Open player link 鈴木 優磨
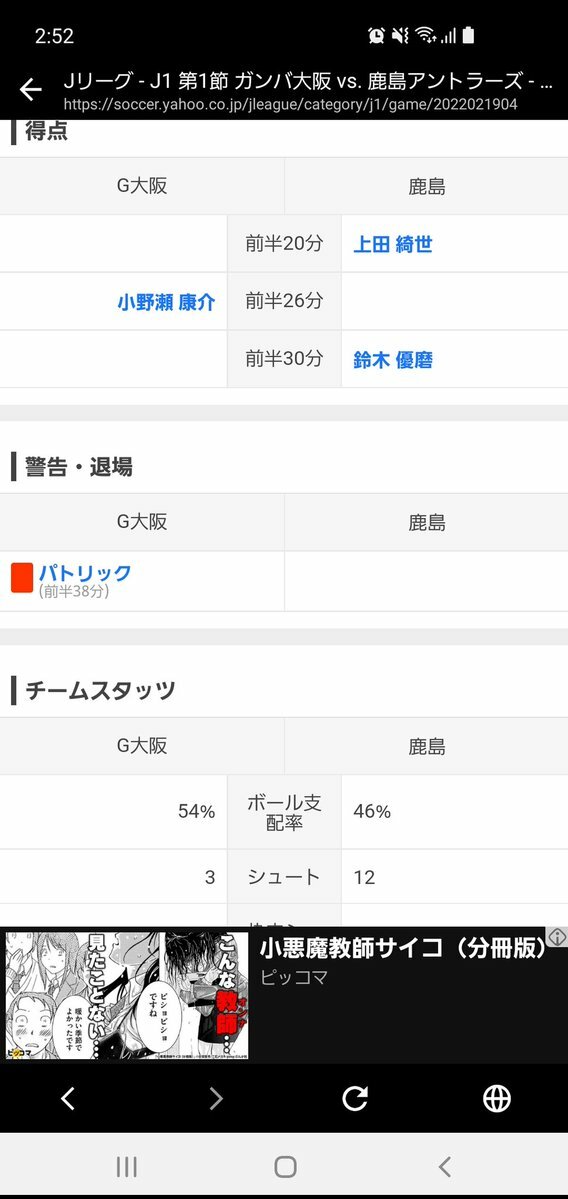The image size is (568, 1199). click(393, 359)
